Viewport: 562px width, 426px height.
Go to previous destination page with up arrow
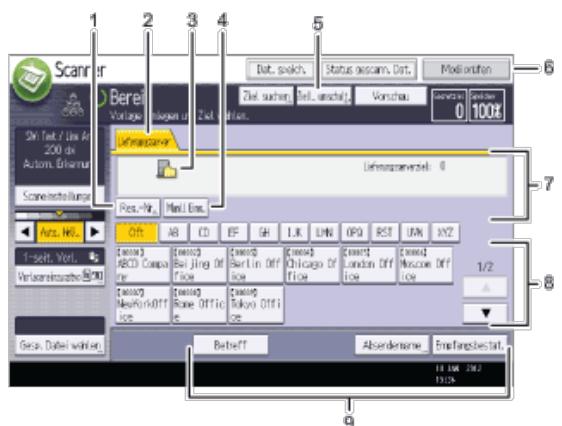(x=485, y=287)
